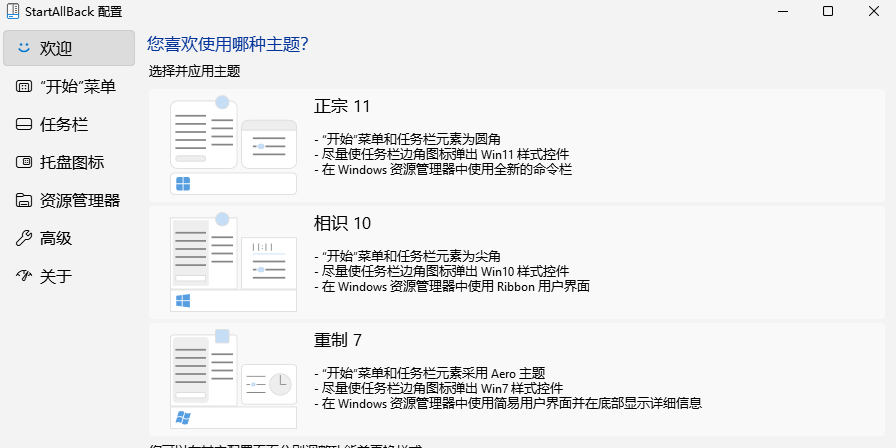Click text about Aero 主题
Image resolution: width=896 pixels, height=448 pixels.
click(430, 373)
